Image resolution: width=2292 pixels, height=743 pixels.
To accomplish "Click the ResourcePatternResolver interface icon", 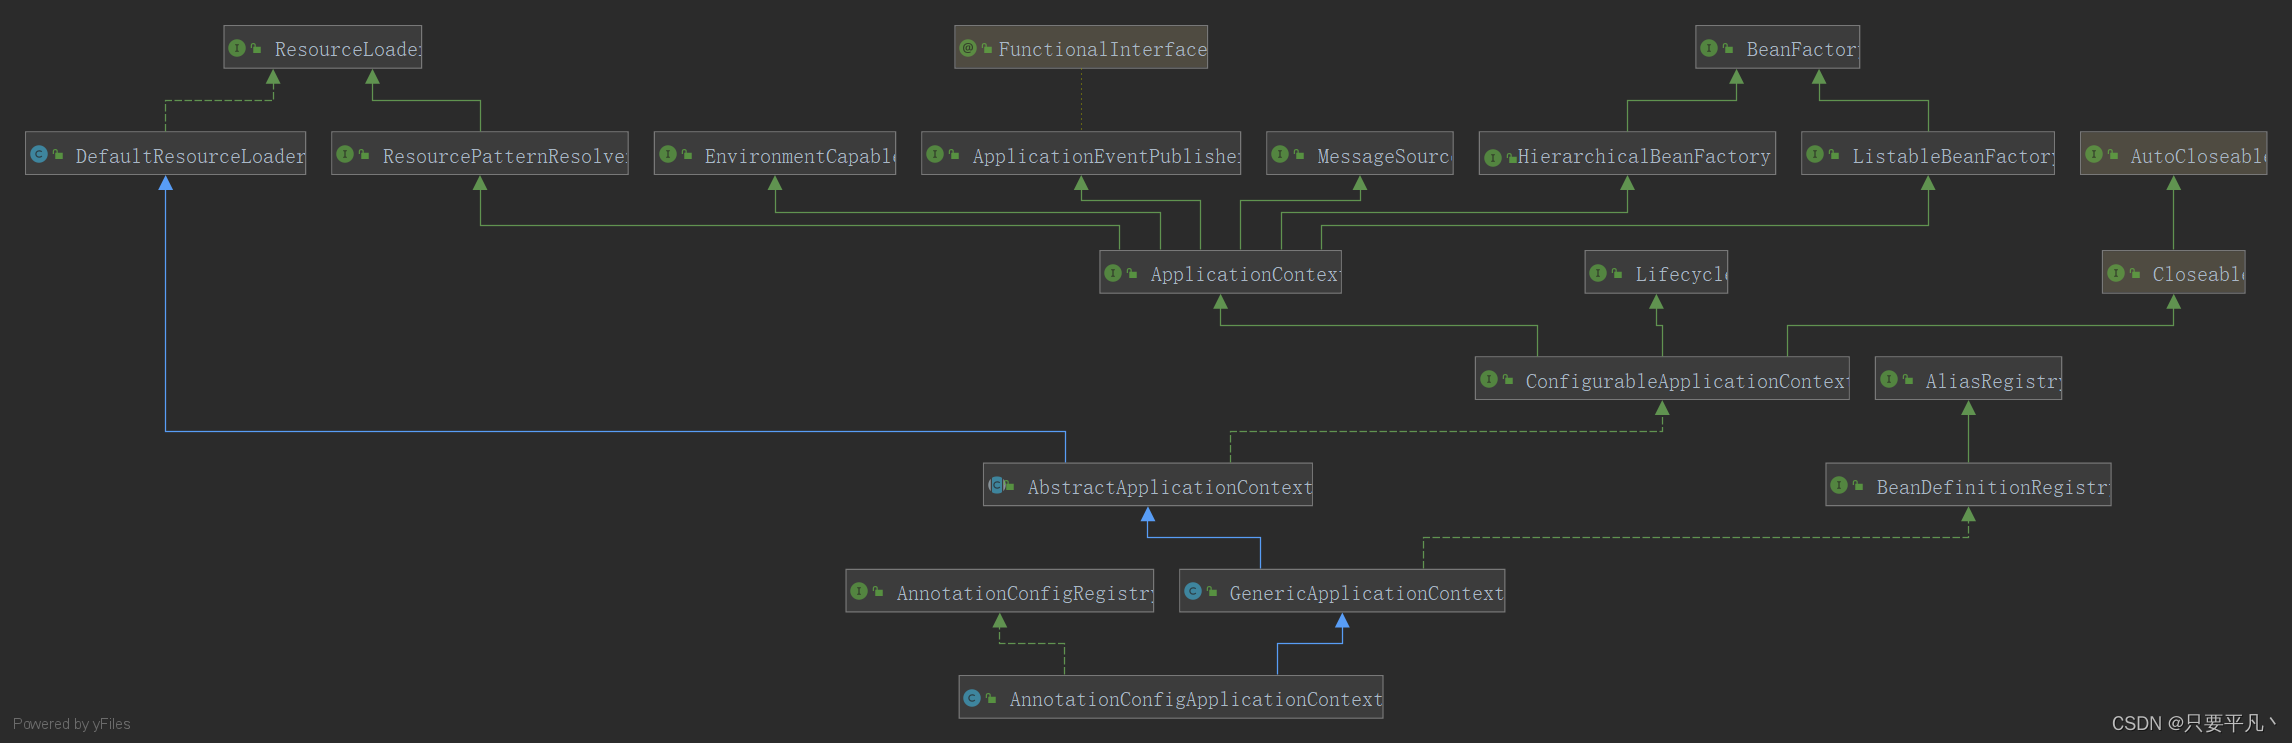I will 345,154.
